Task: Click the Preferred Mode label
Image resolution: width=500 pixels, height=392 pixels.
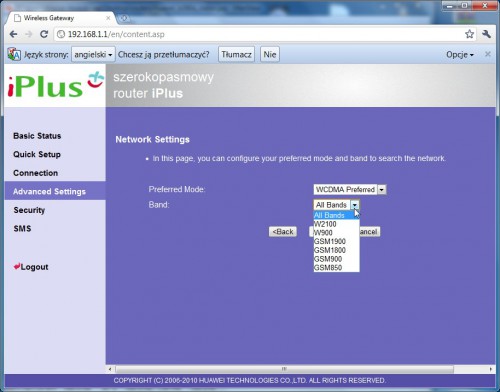Action: 177,189
